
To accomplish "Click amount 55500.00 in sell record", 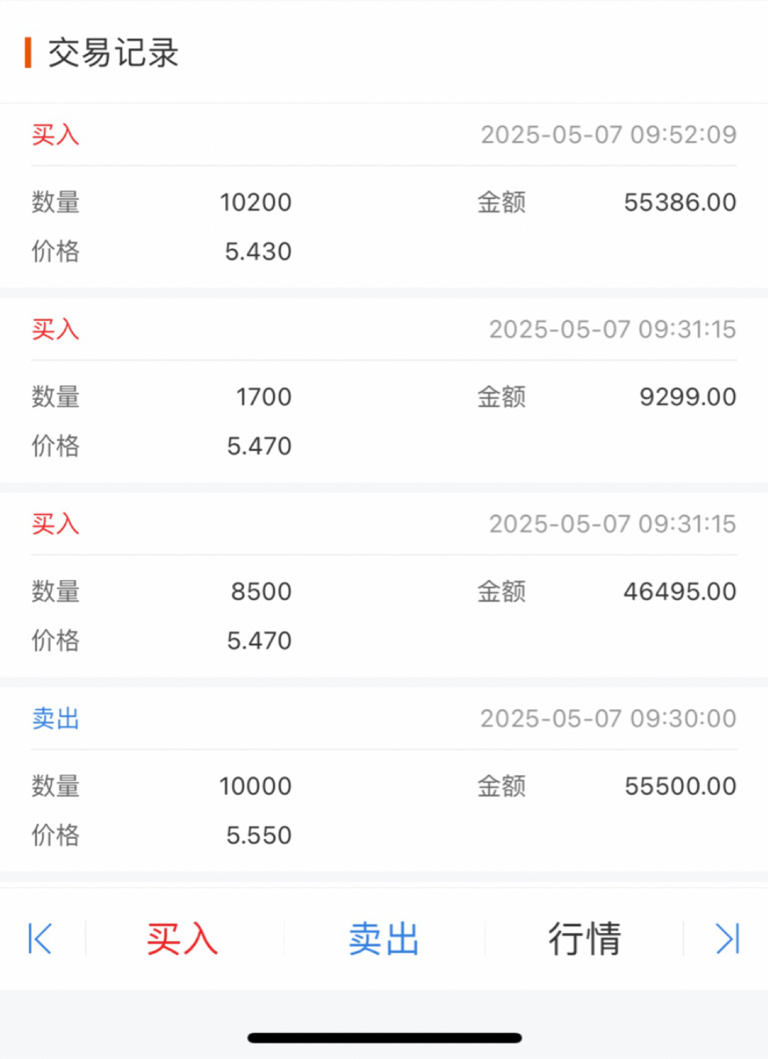I will click(x=680, y=785).
